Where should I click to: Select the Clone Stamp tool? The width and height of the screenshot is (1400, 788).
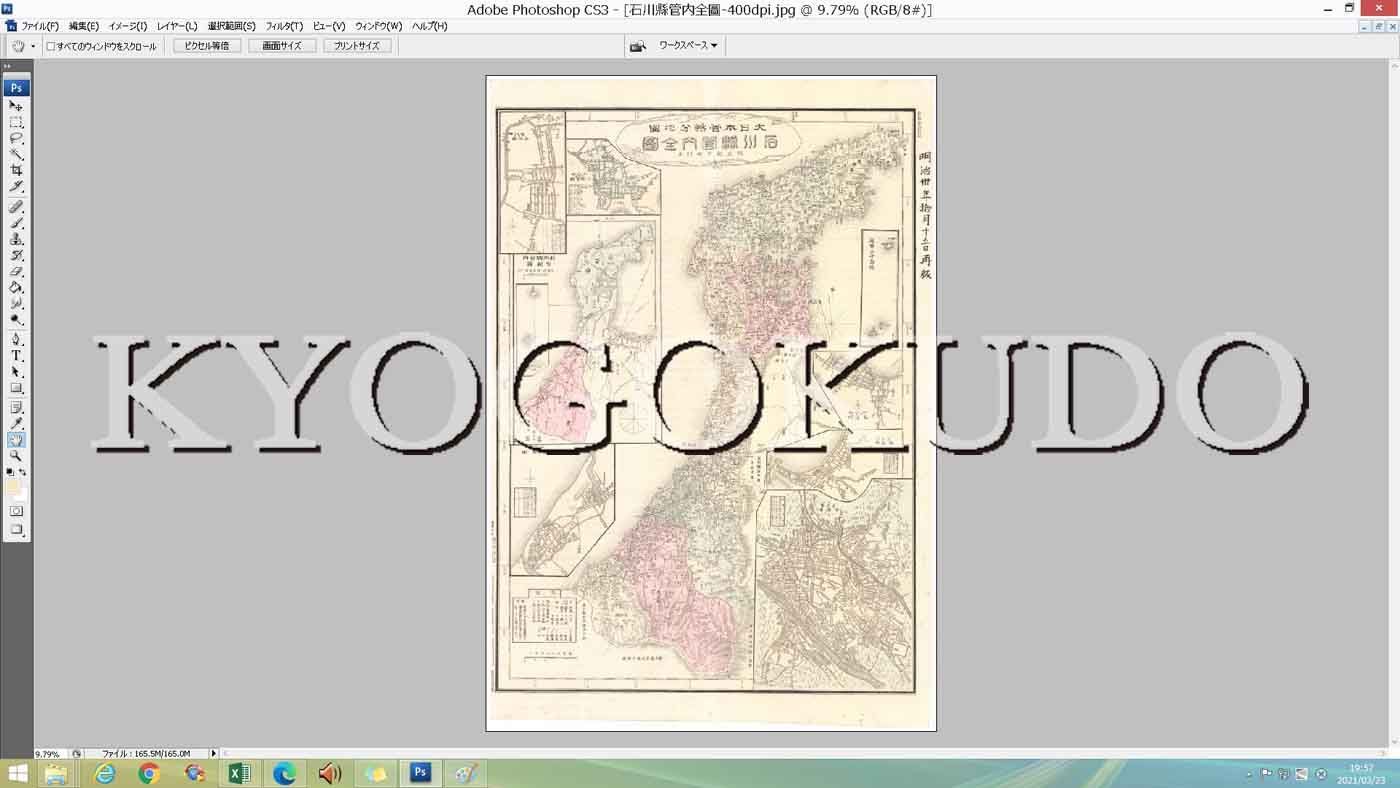(x=16, y=239)
